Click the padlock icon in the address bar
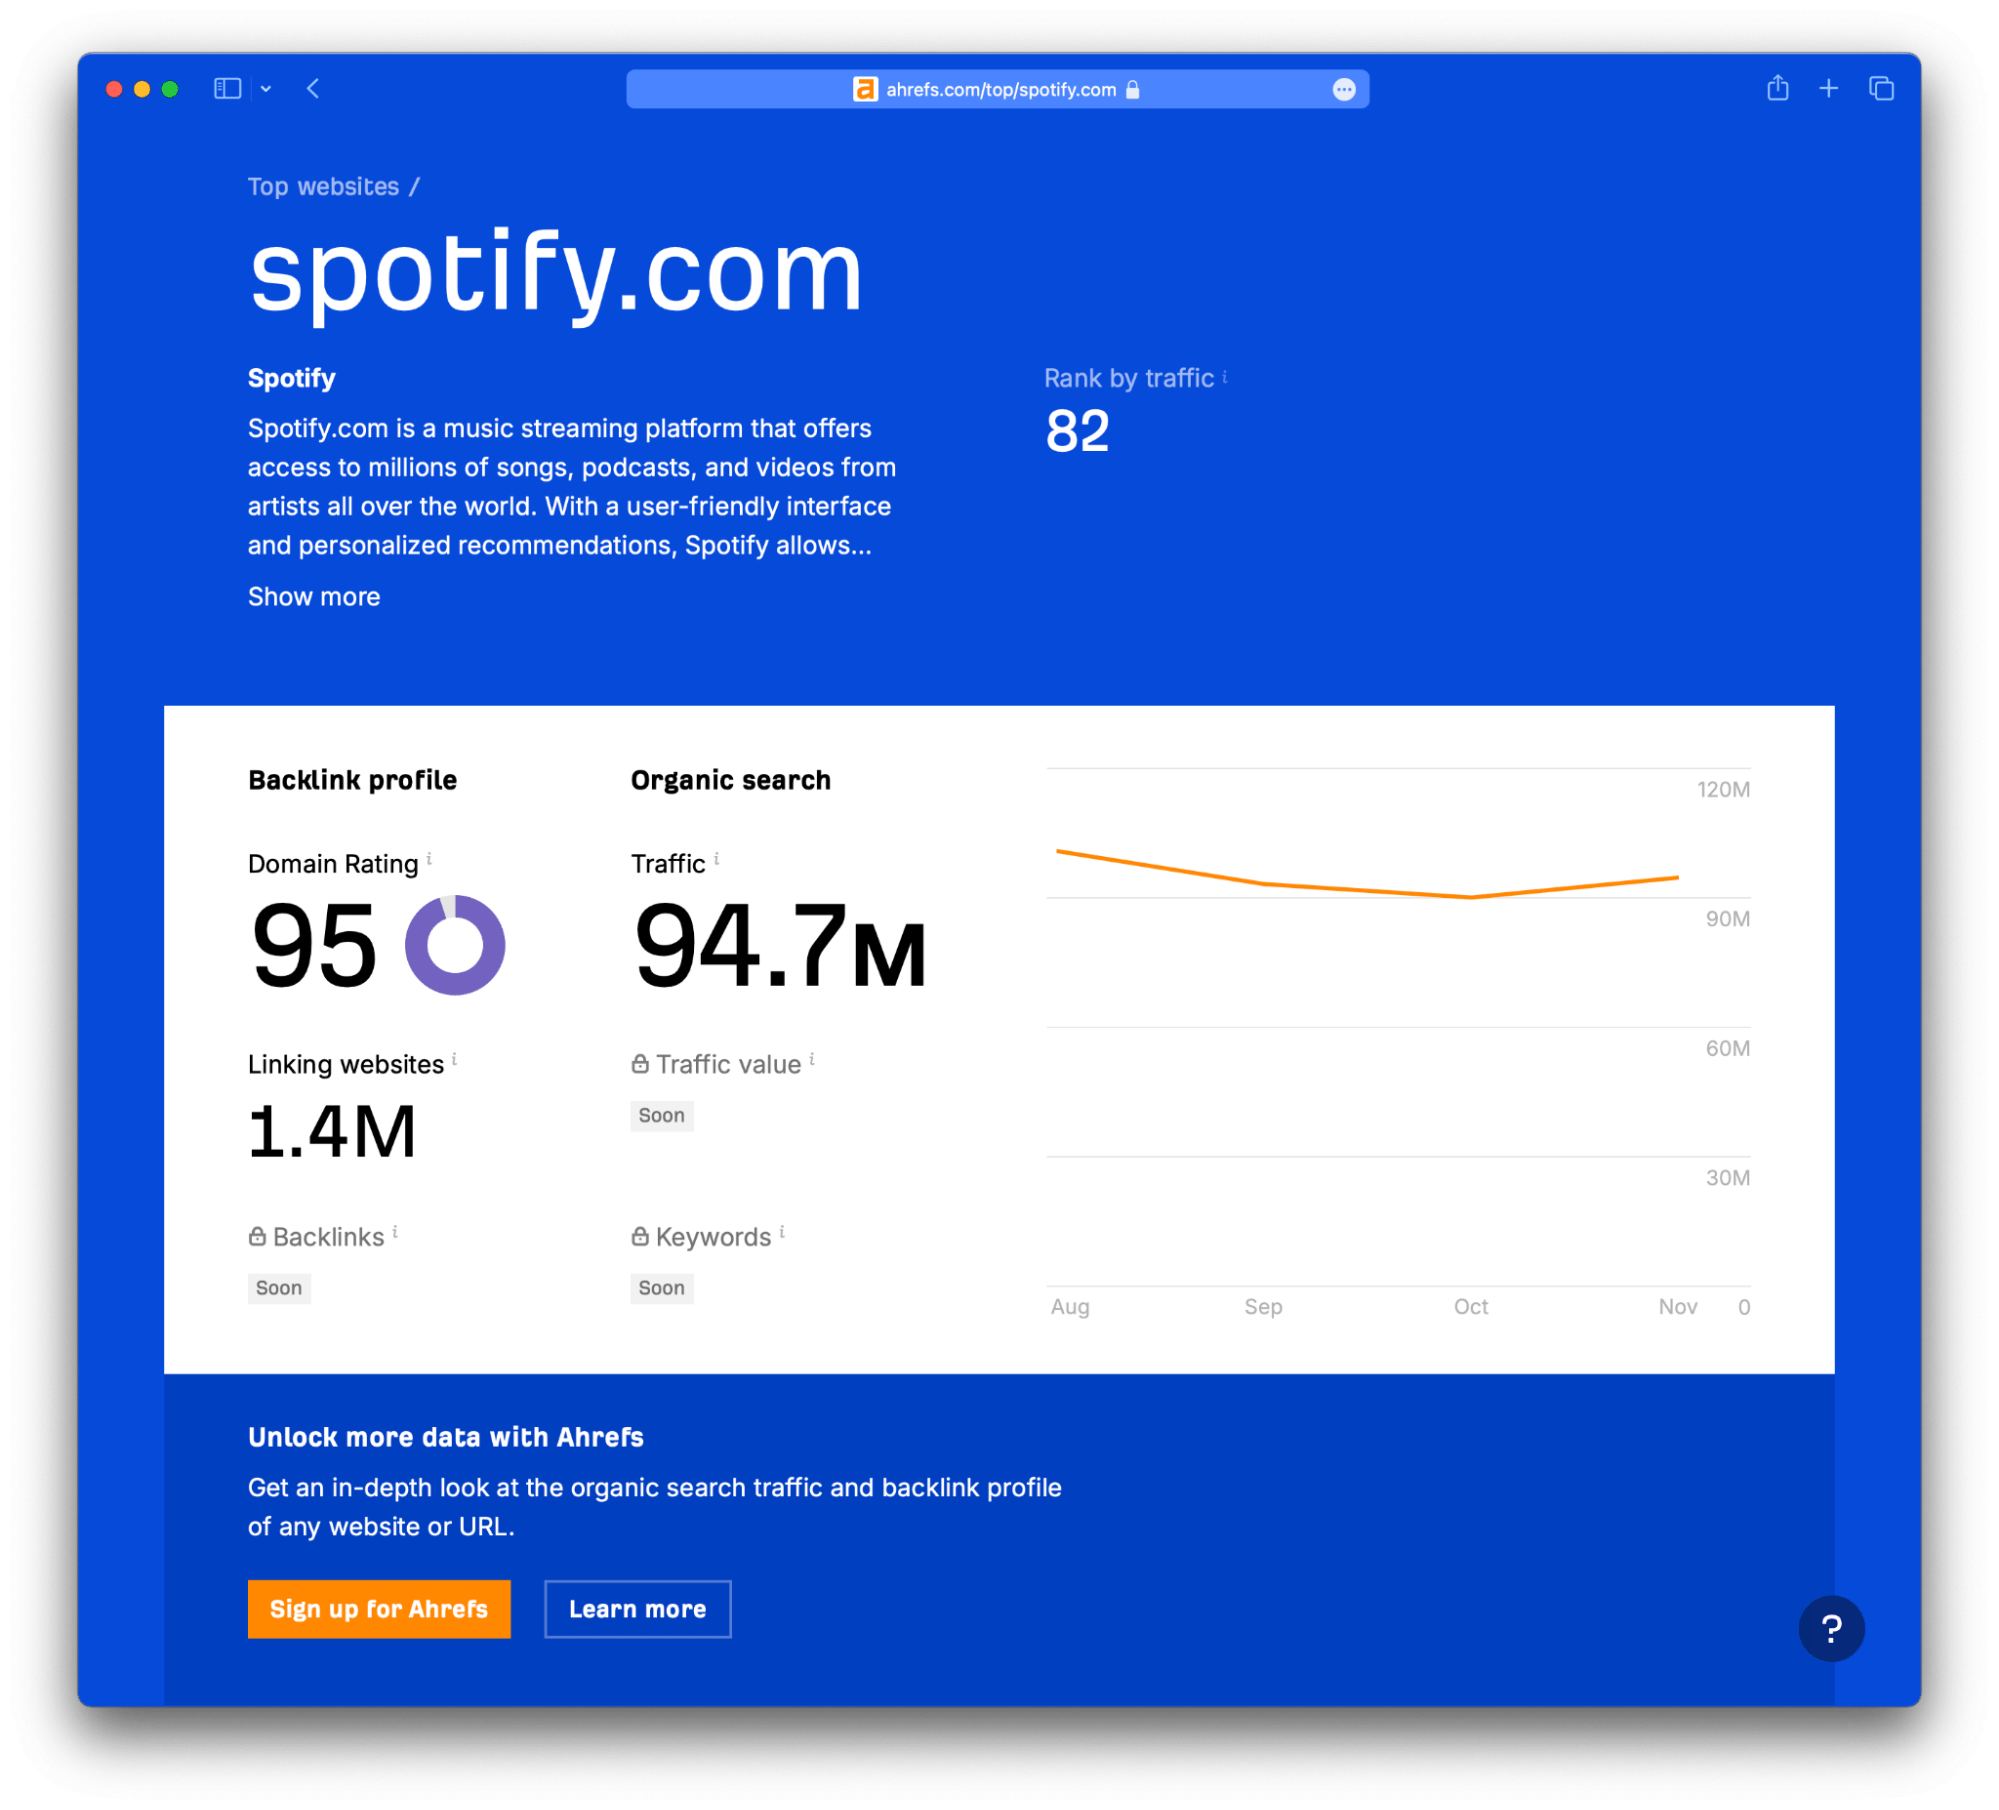Screen dimensions: 1999x1810 [x=1133, y=89]
